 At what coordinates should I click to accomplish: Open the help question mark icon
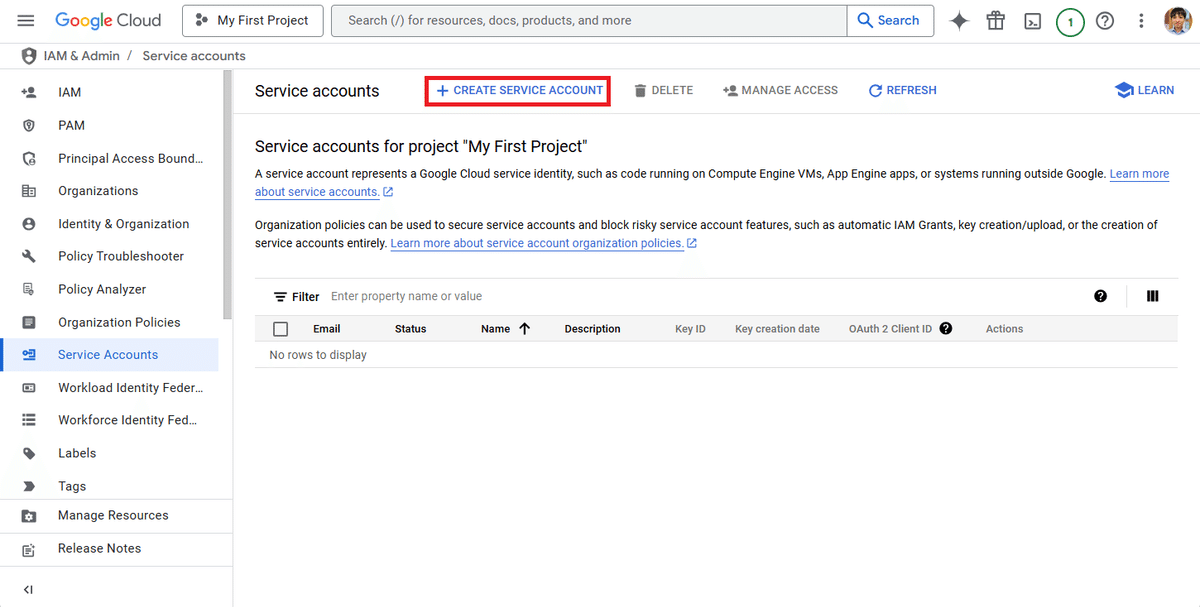click(1105, 21)
